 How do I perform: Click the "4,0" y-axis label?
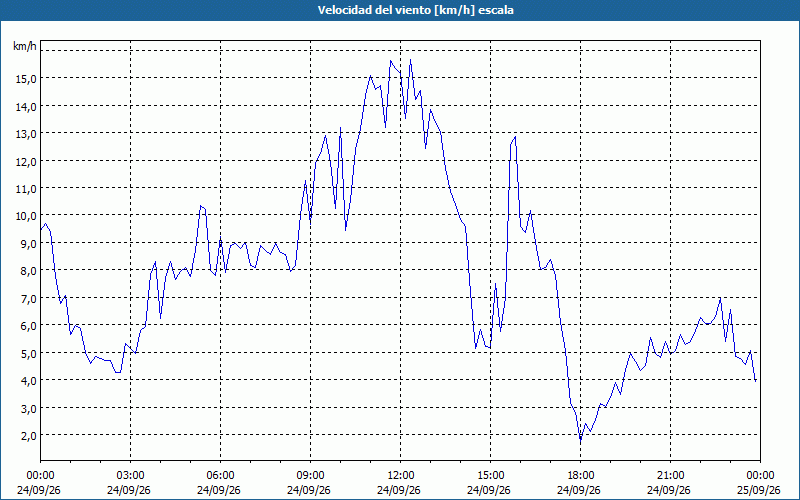[28, 381]
